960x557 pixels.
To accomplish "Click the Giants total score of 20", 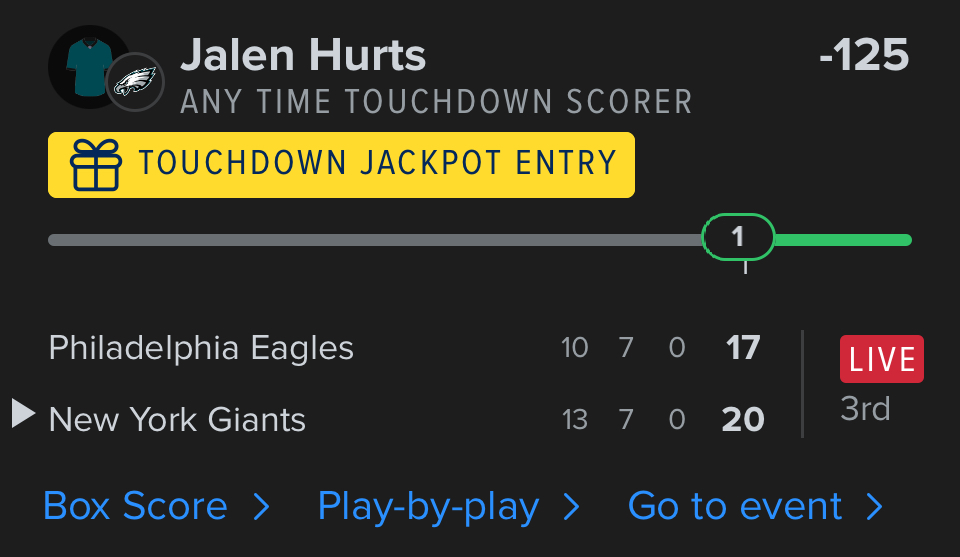I will pos(743,419).
